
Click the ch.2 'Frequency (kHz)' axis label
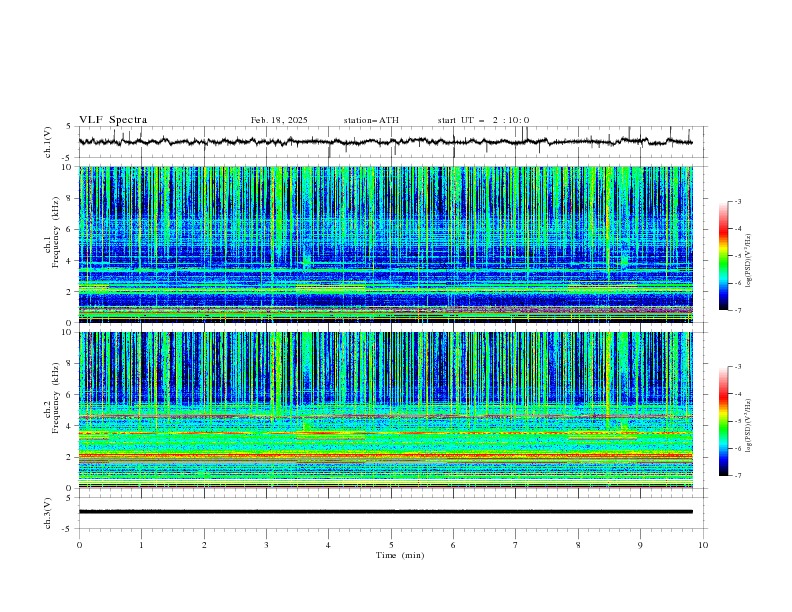pyautogui.click(x=56, y=398)
